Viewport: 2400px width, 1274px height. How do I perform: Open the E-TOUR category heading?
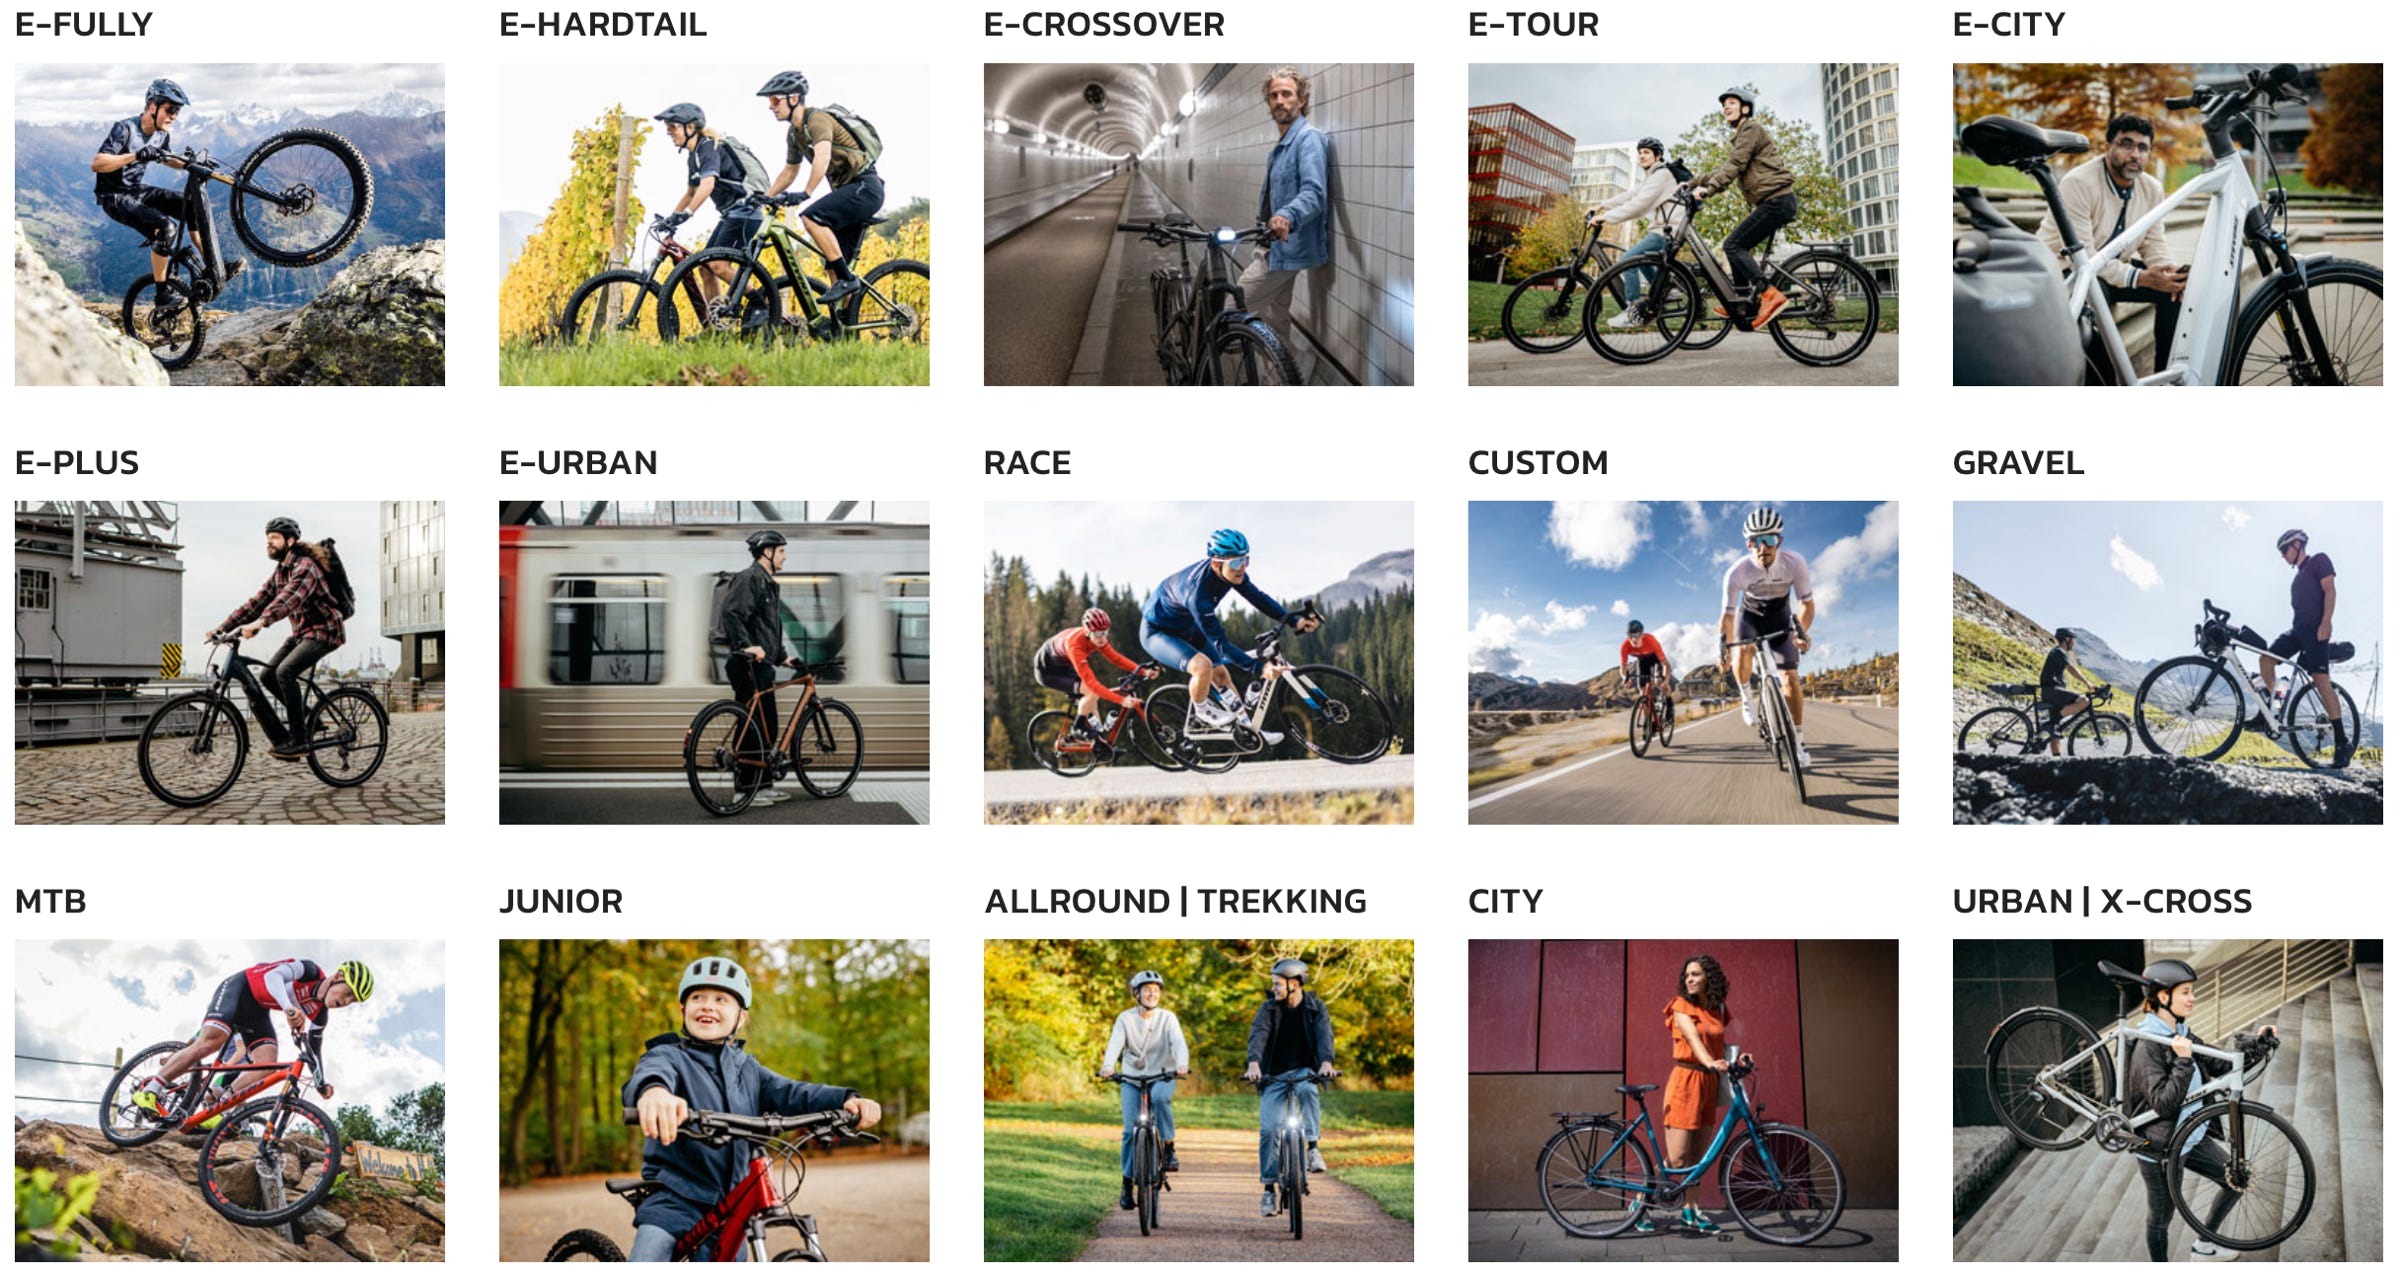click(1533, 24)
